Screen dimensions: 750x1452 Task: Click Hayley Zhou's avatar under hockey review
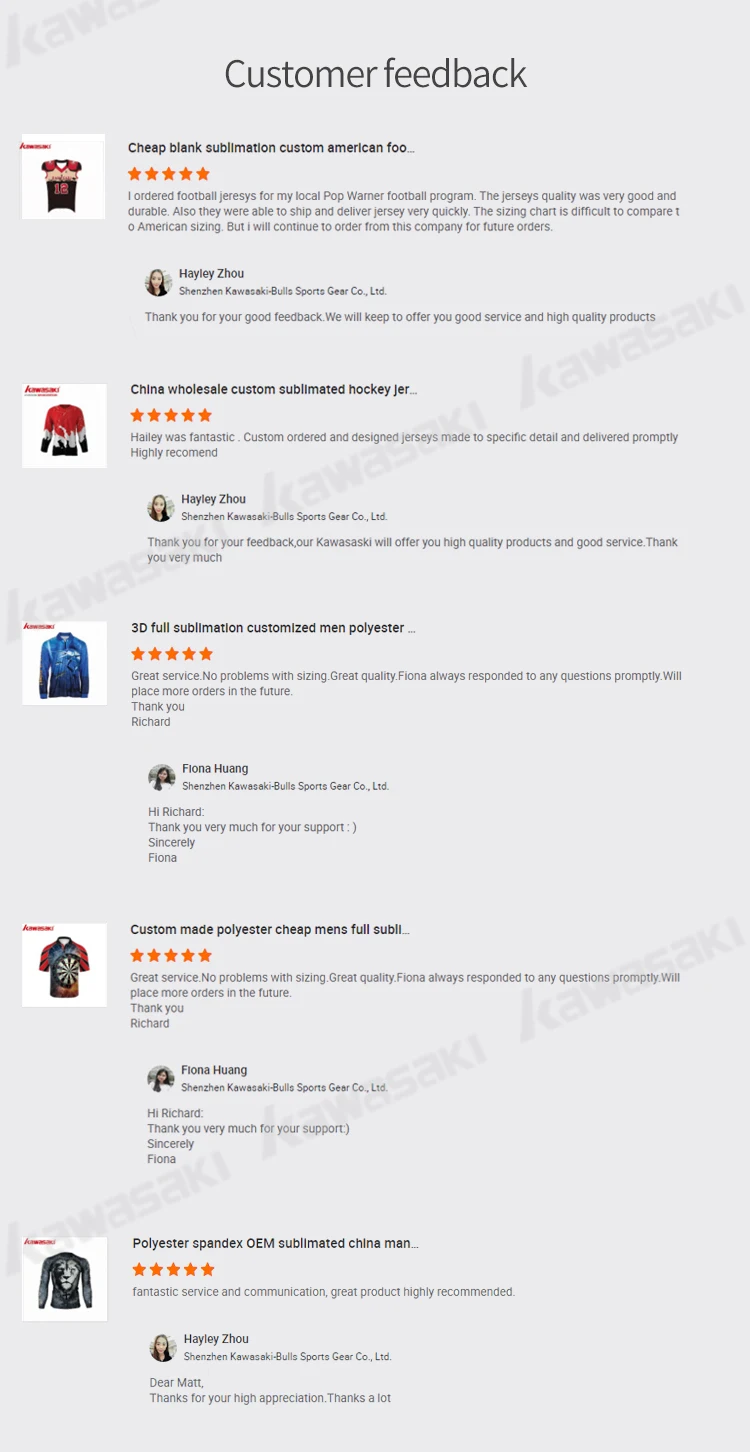point(161,507)
